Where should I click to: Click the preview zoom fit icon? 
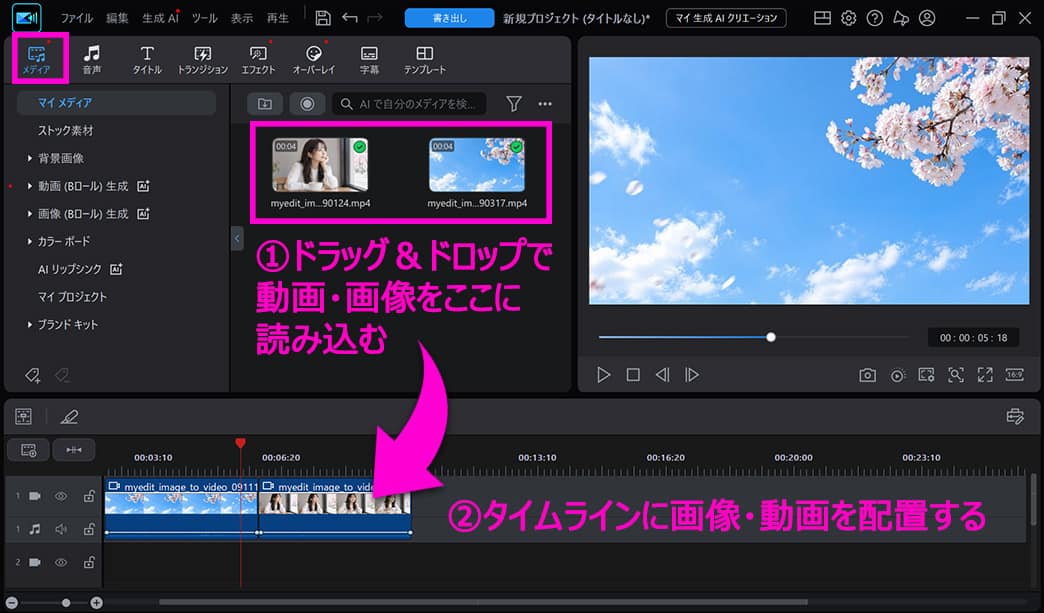(955, 375)
